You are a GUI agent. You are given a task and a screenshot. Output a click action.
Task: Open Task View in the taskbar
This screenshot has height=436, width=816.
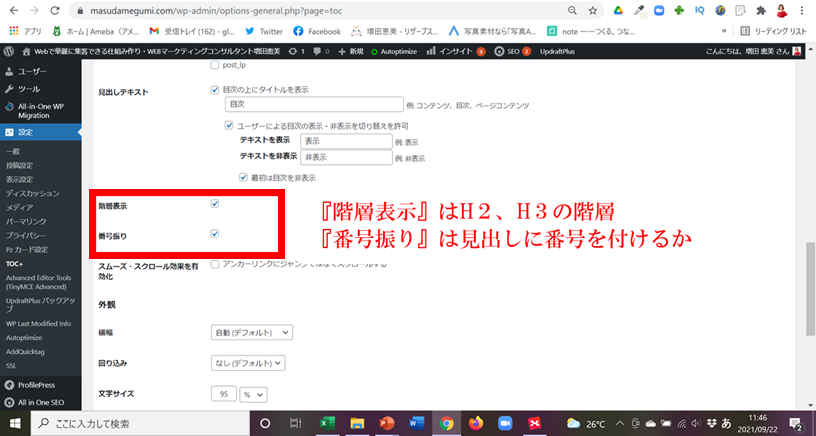click(x=295, y=424)
